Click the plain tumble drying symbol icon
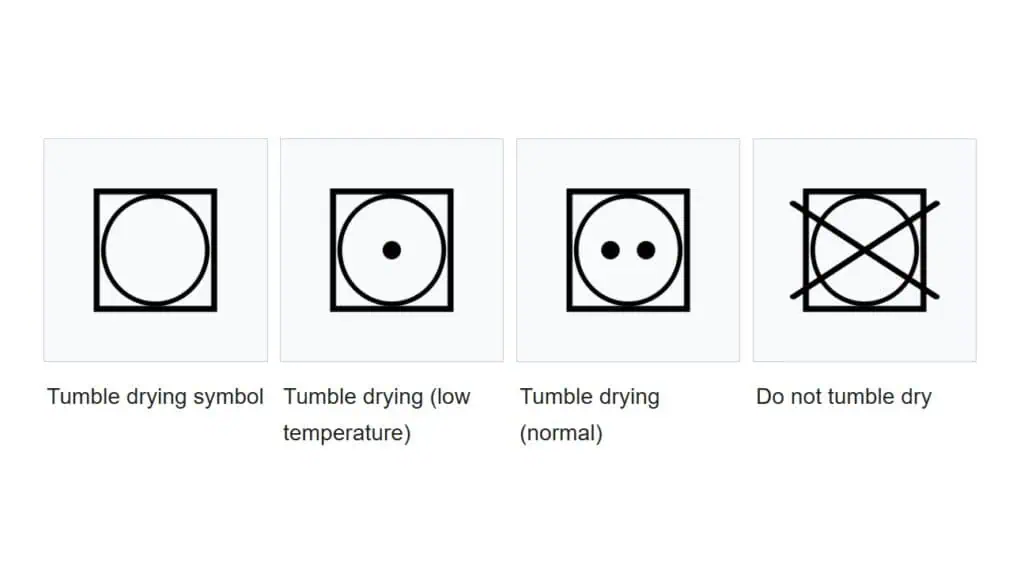This screenshot has height=562, width=1024. (x=155, y=250)
